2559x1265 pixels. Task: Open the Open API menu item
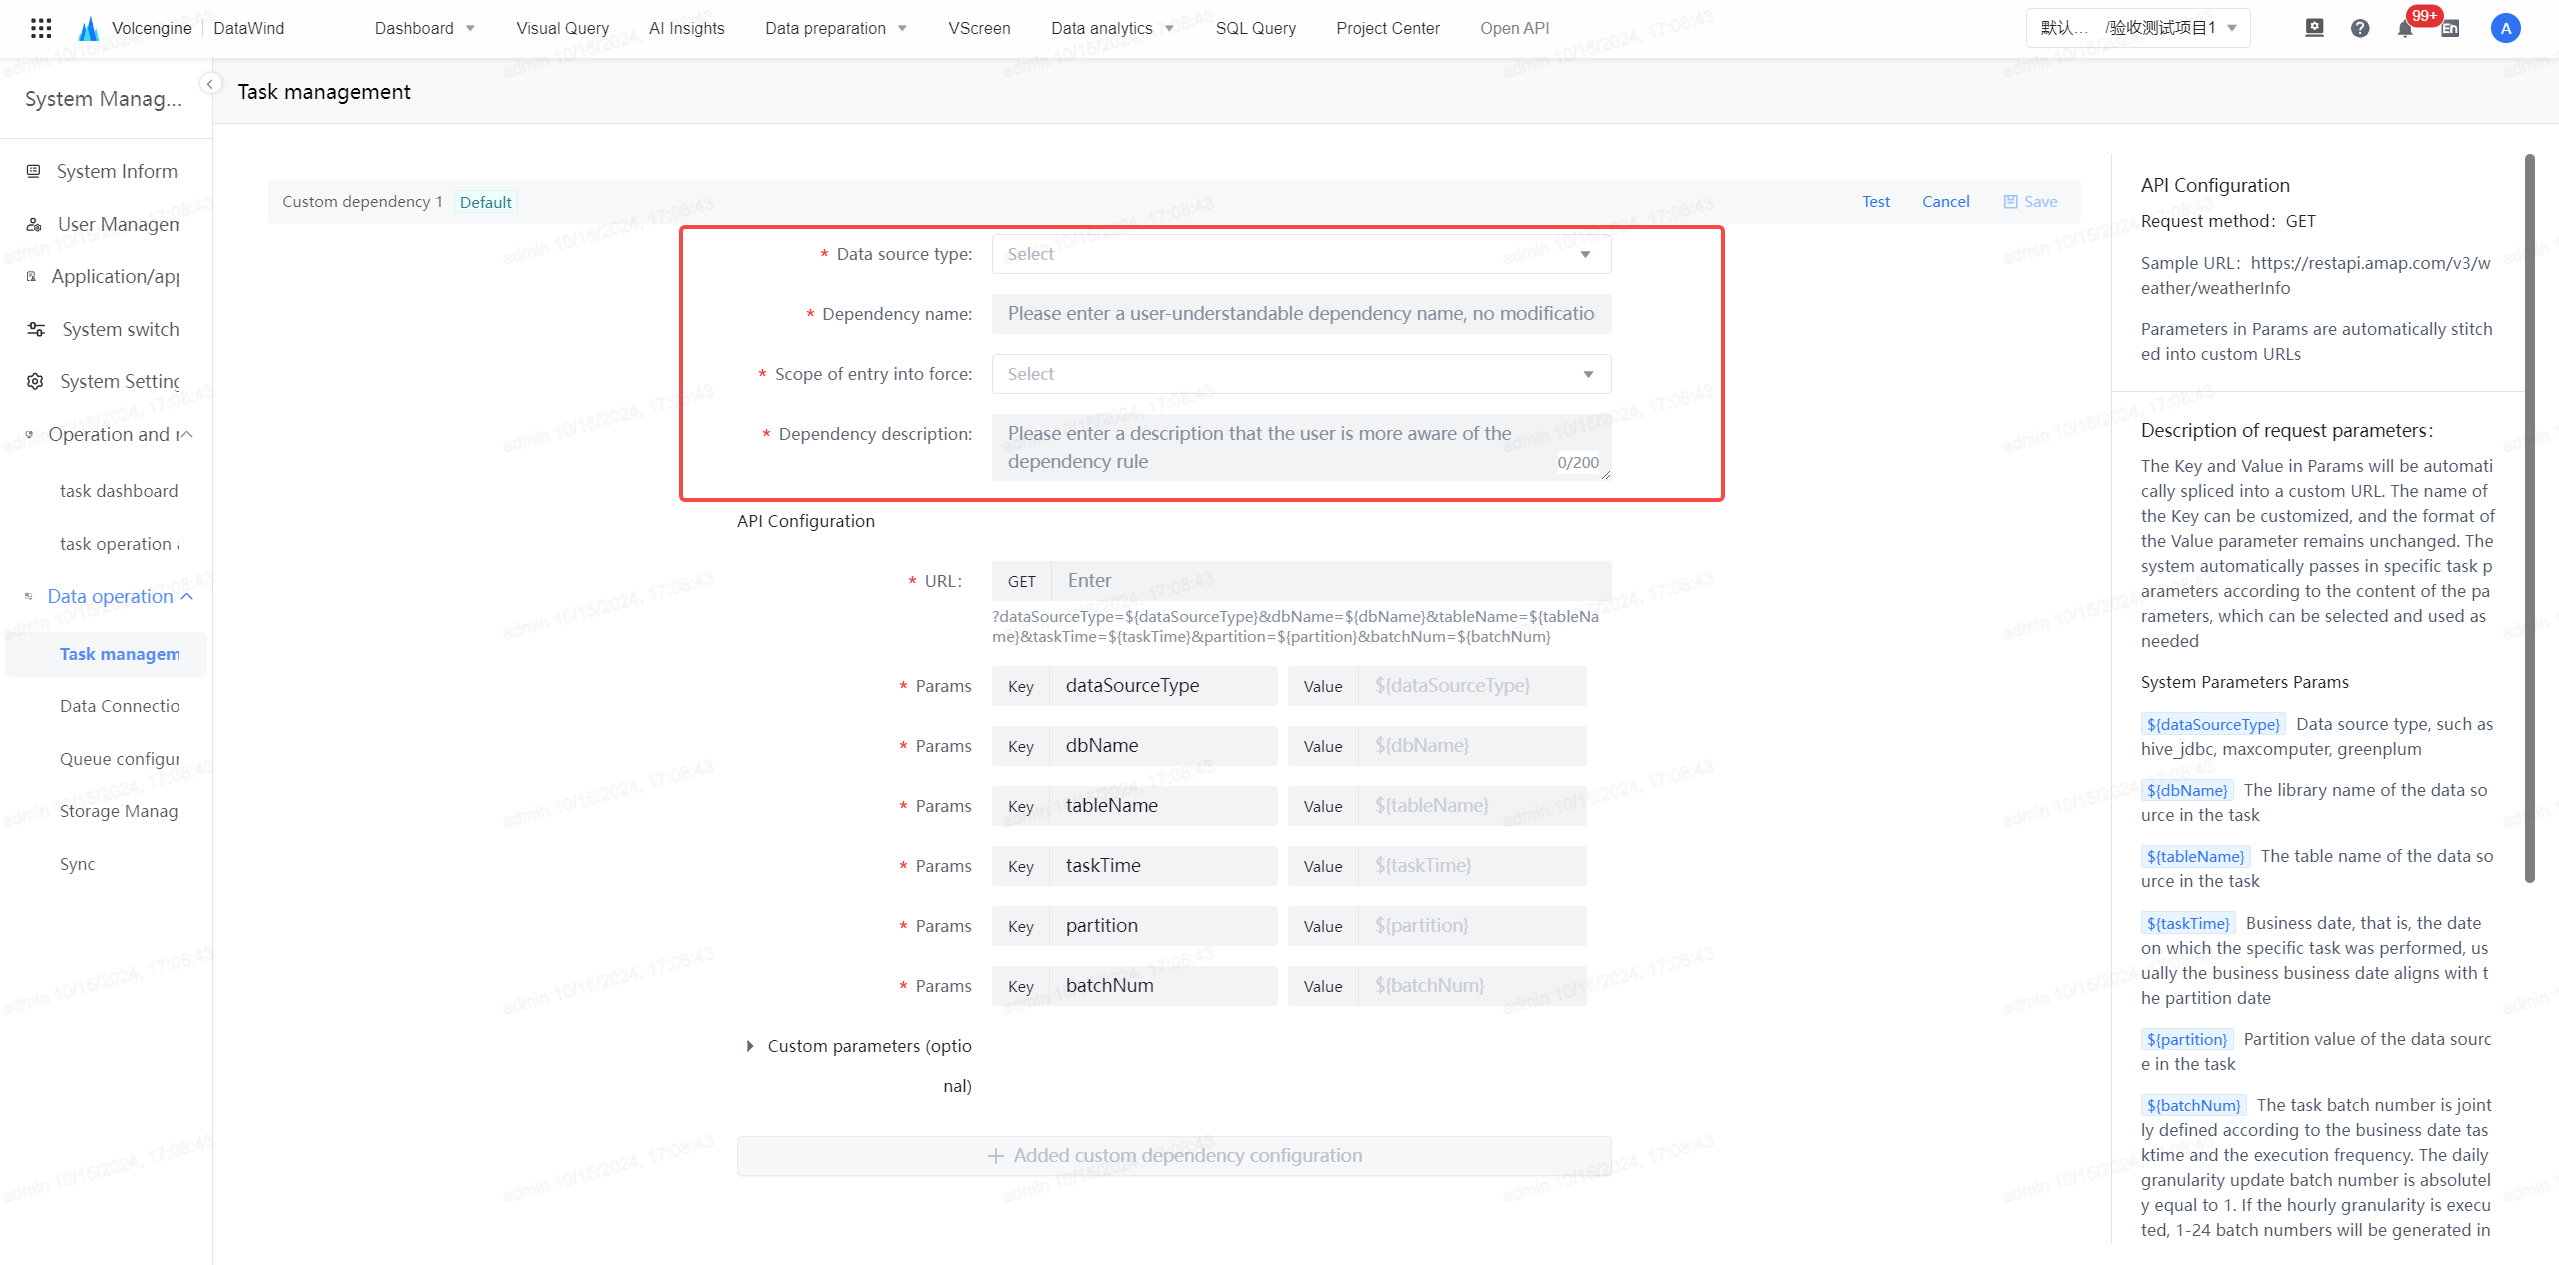pos(1514,28)
